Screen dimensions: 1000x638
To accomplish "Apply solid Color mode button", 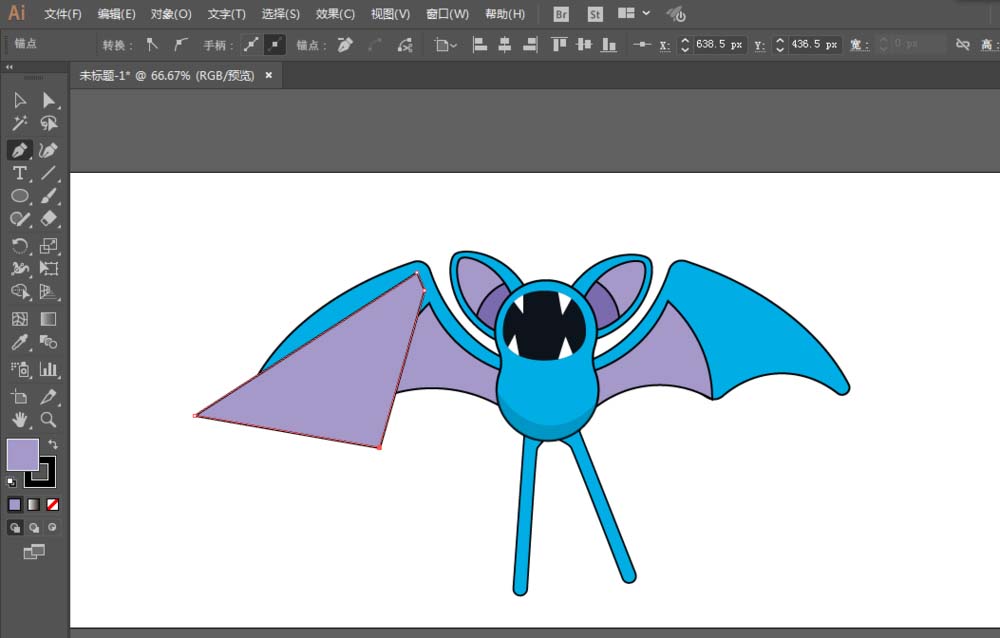I will tap(15, 505).
